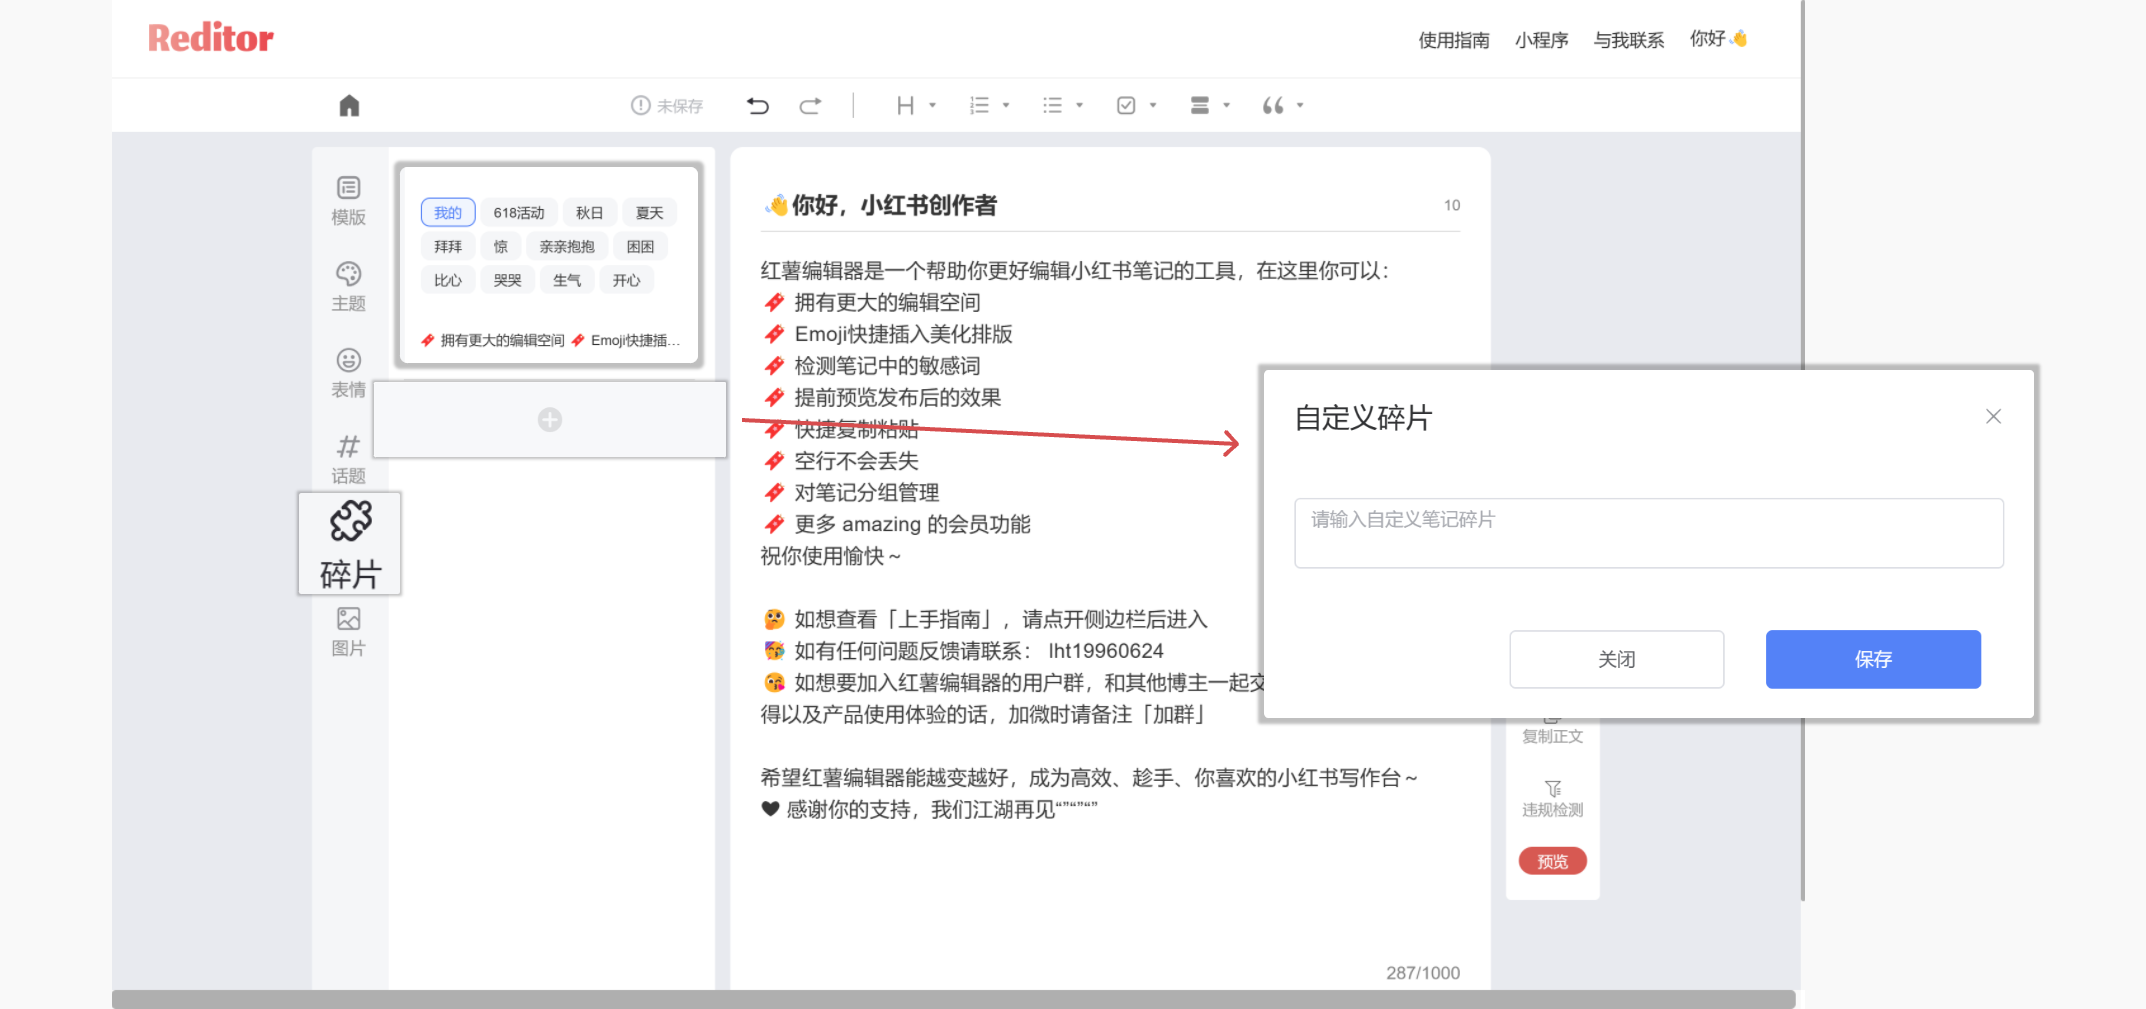
Task: Click line 检测笔记中的敏感词
Action: [887, 366]
